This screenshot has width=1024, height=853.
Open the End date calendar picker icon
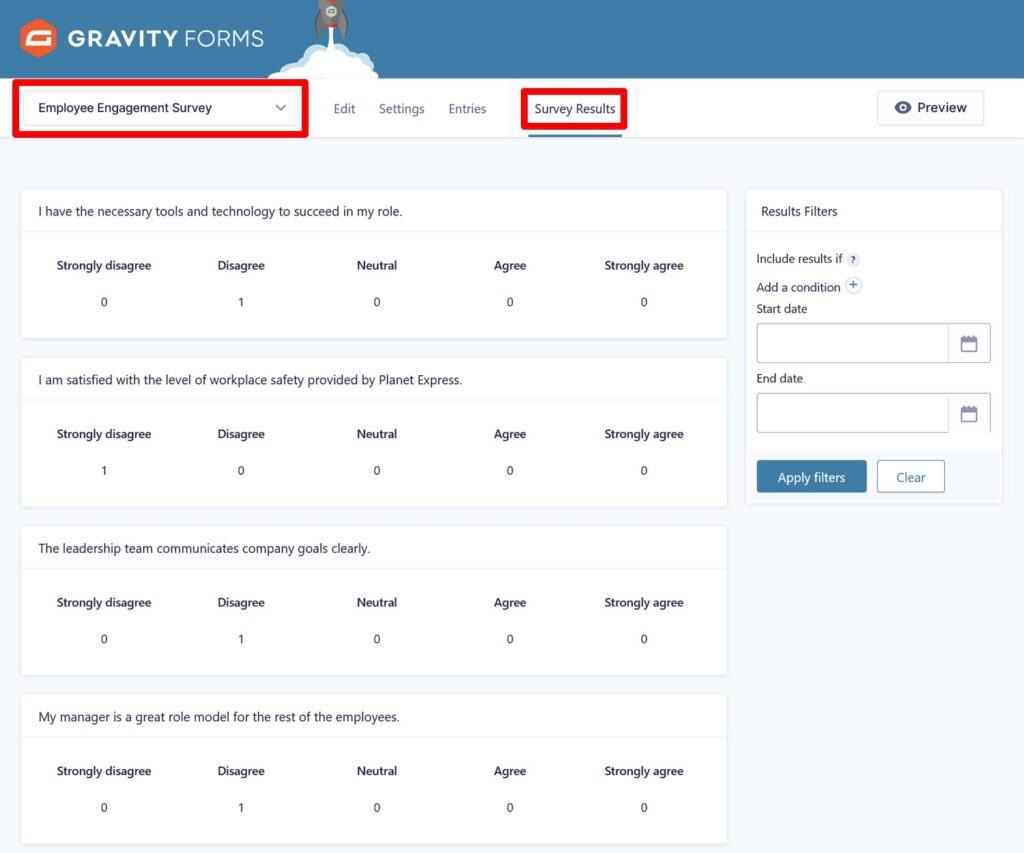[x=969, y=412]
